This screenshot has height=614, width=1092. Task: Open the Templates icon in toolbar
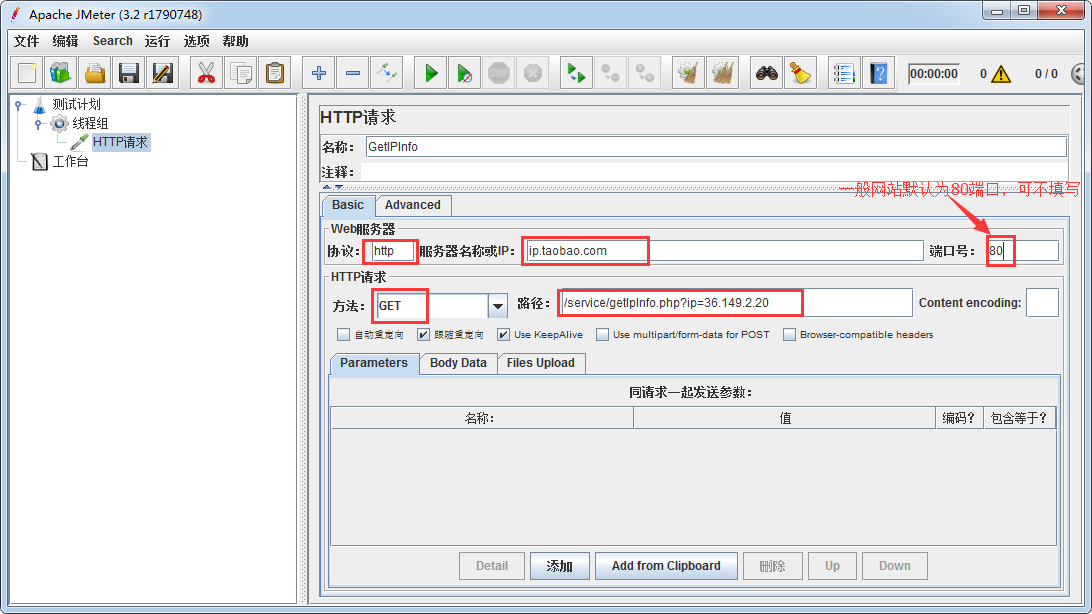pos(61,73)
